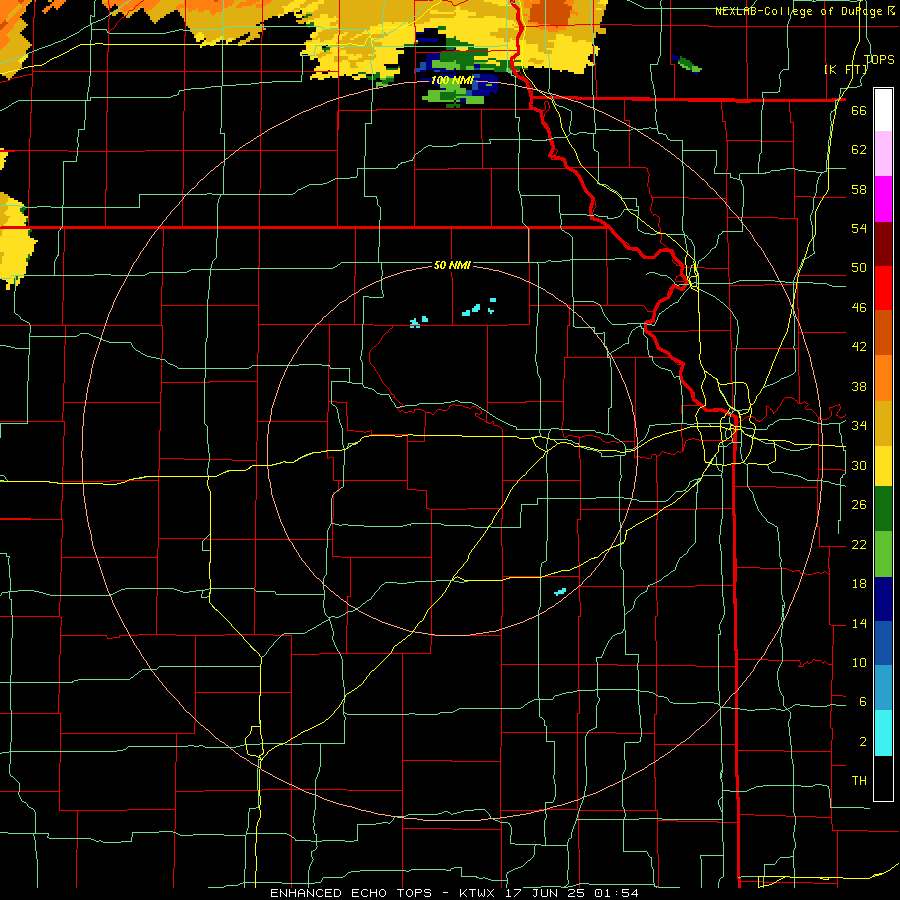
Task: Click the '26' legend value
Action: pyautogui.click(x=859, y=505)
